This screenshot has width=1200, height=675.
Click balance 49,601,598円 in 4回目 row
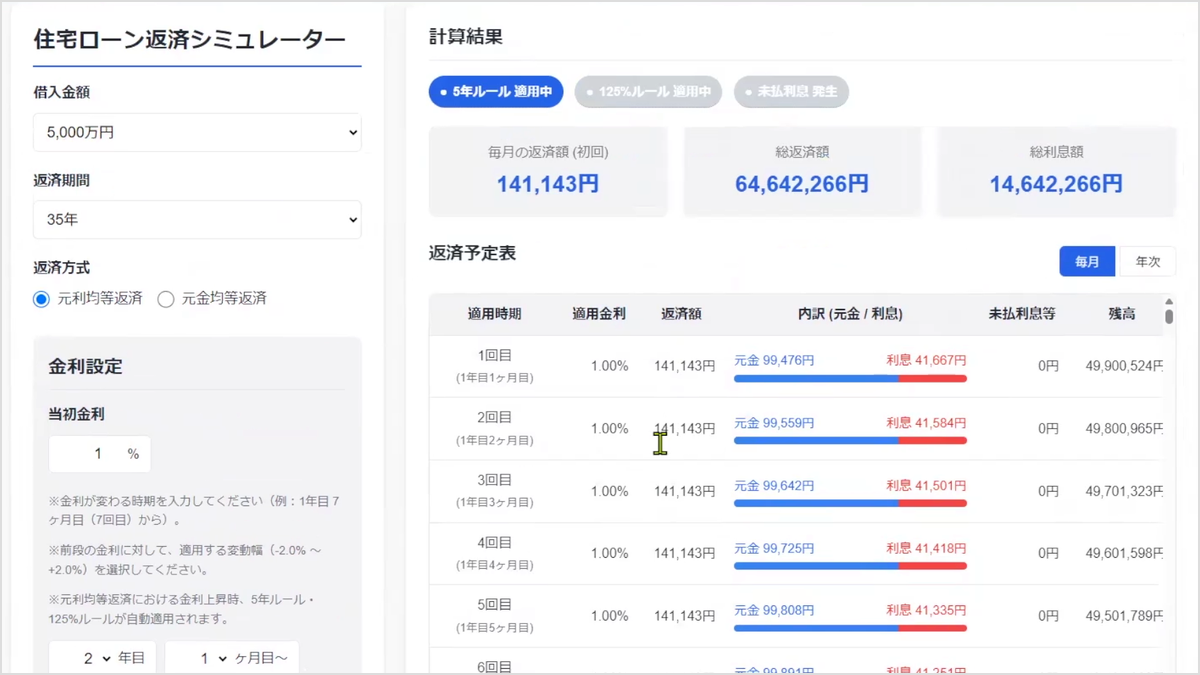[1124, 554]
